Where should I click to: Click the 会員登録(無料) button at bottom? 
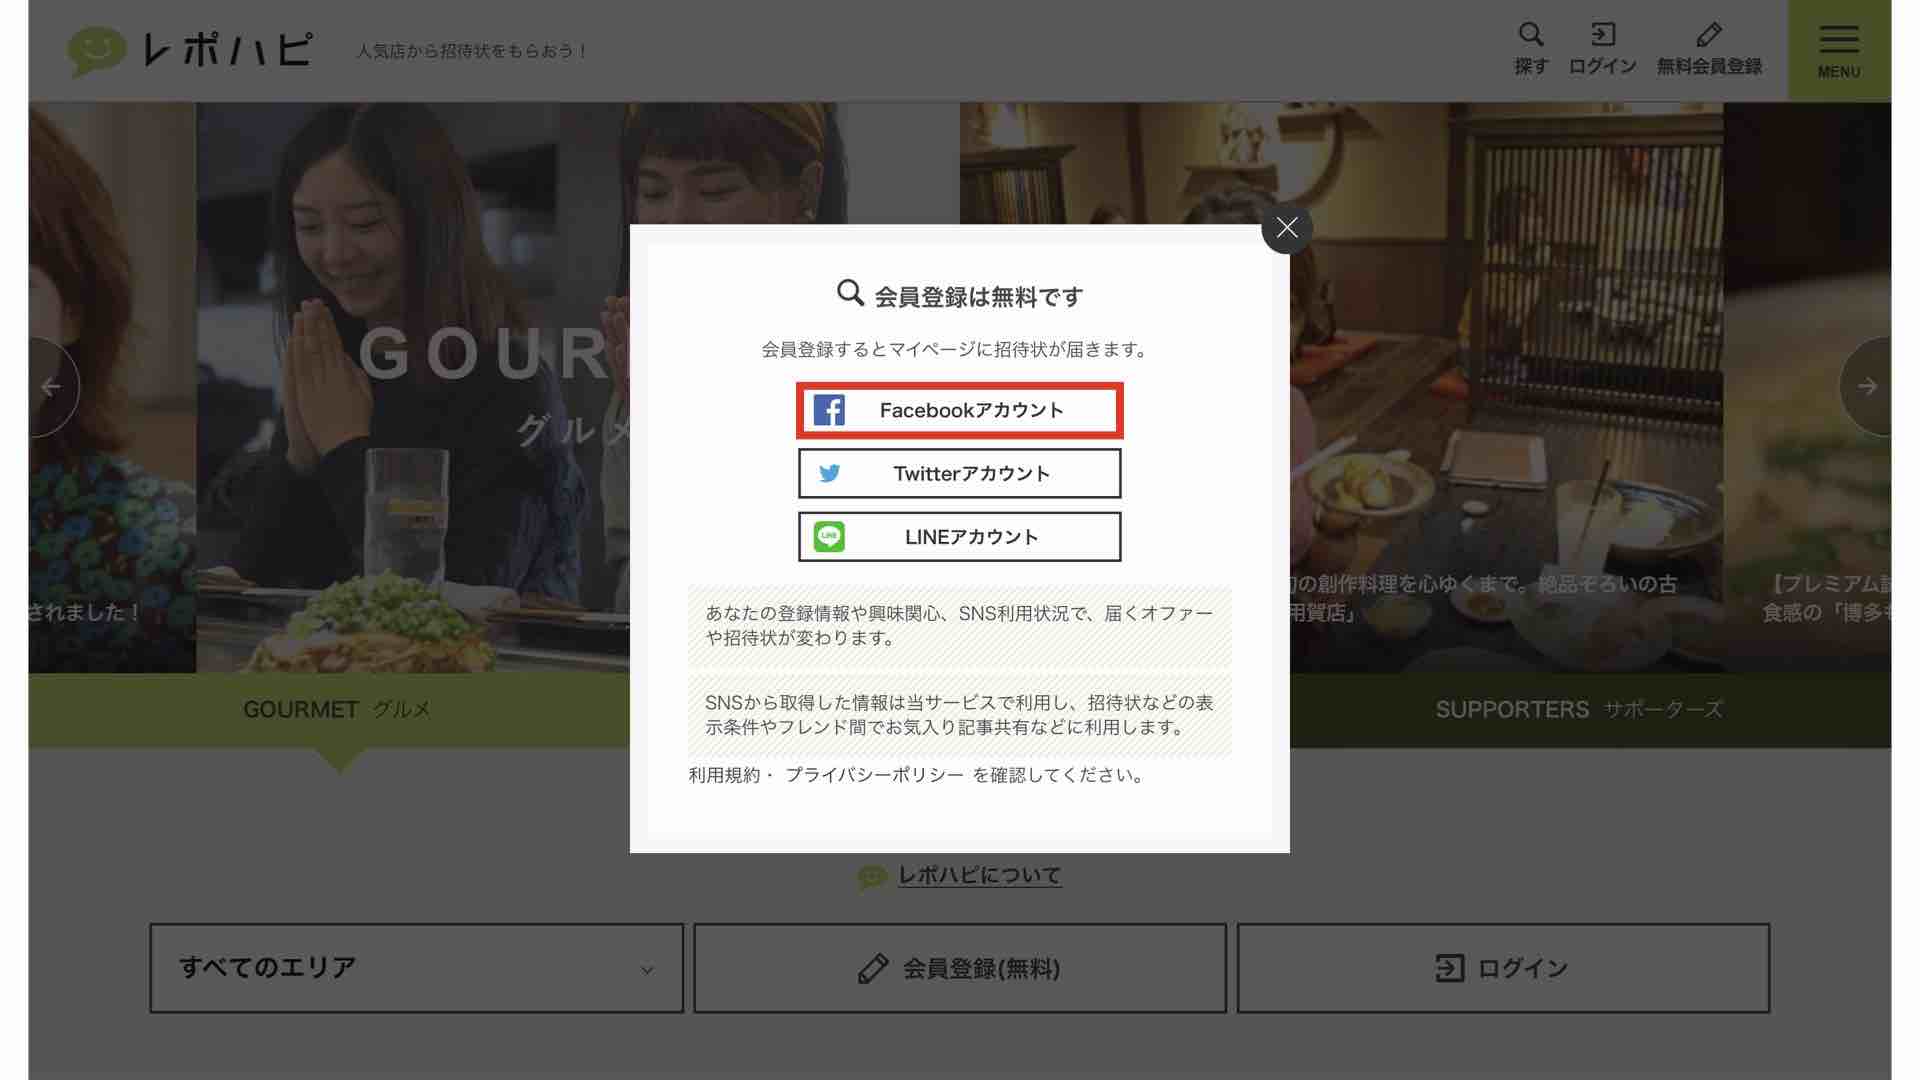click(x=960, y=968)
